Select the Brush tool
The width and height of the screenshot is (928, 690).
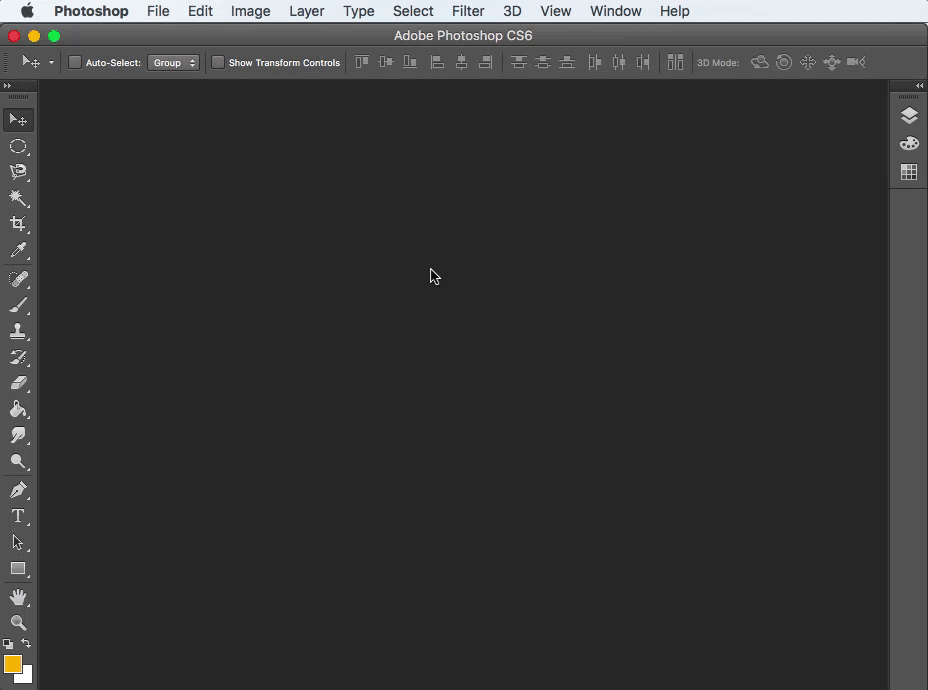point(18,305)
